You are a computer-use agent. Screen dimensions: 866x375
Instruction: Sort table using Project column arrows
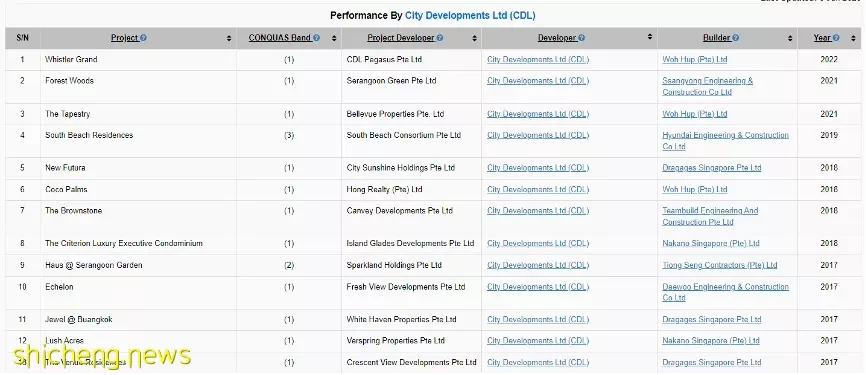point(229,38)
